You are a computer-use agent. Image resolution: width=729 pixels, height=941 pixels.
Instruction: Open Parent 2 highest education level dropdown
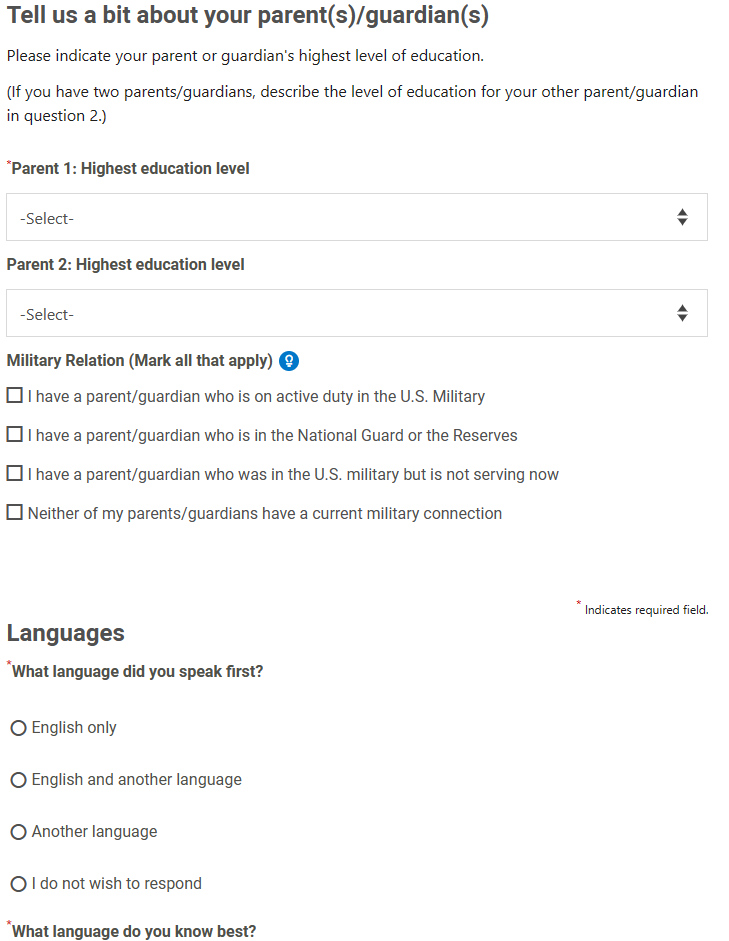click(x=357, y=313)
